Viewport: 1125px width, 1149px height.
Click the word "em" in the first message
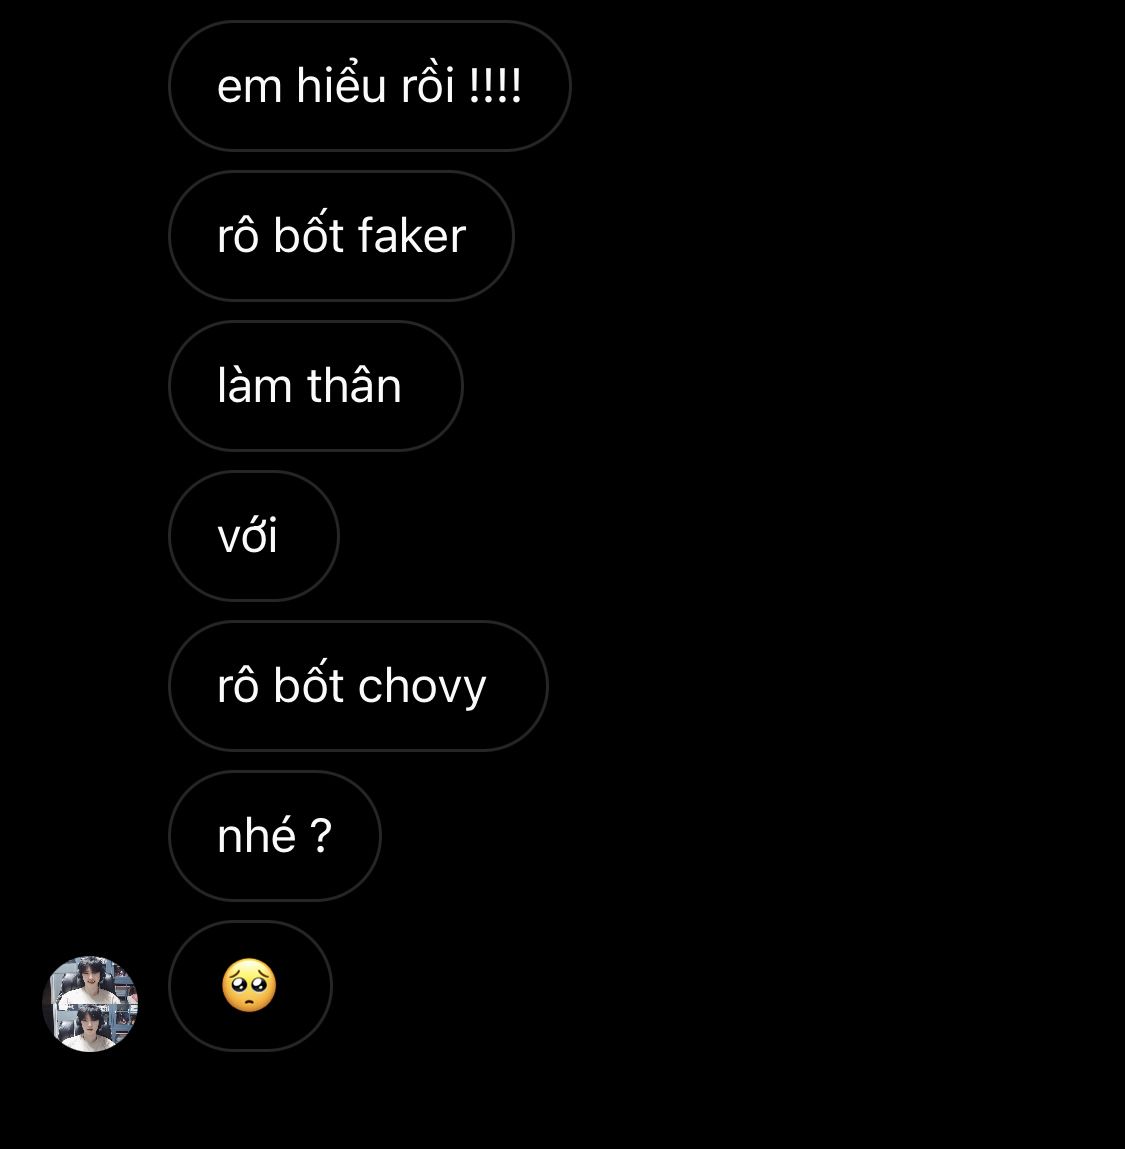click(x=249, y=87)
